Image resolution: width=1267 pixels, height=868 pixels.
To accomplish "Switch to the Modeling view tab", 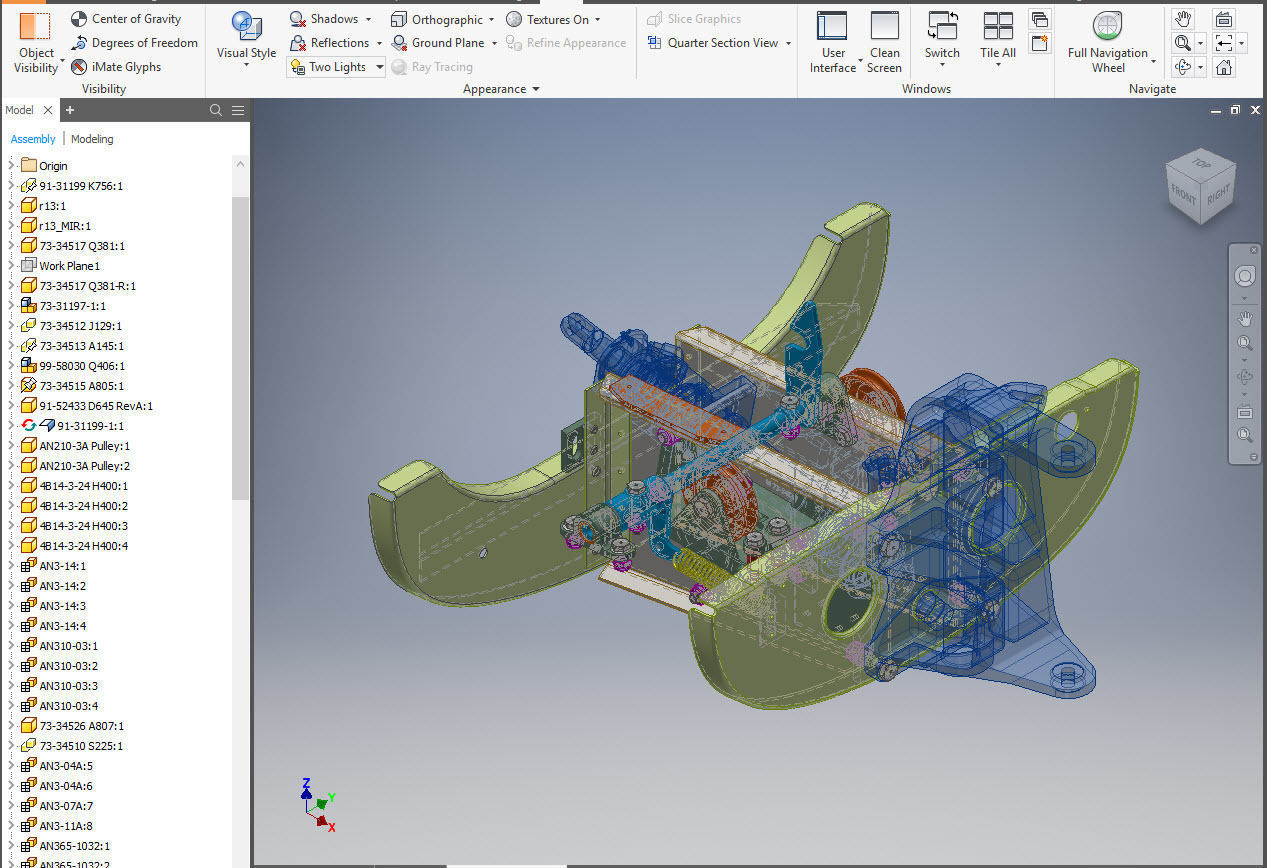I will (x=92, y=139).
